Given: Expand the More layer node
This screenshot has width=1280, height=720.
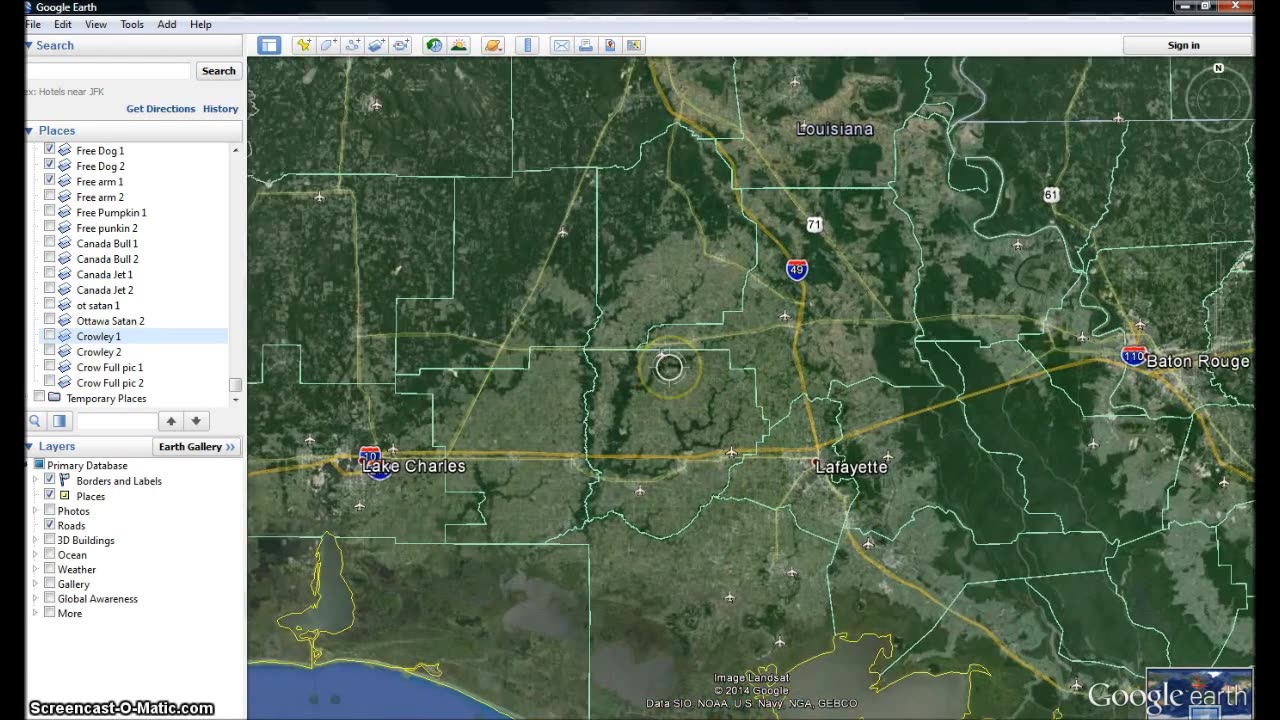Looking at the screenshot, I should pos(37,613).
